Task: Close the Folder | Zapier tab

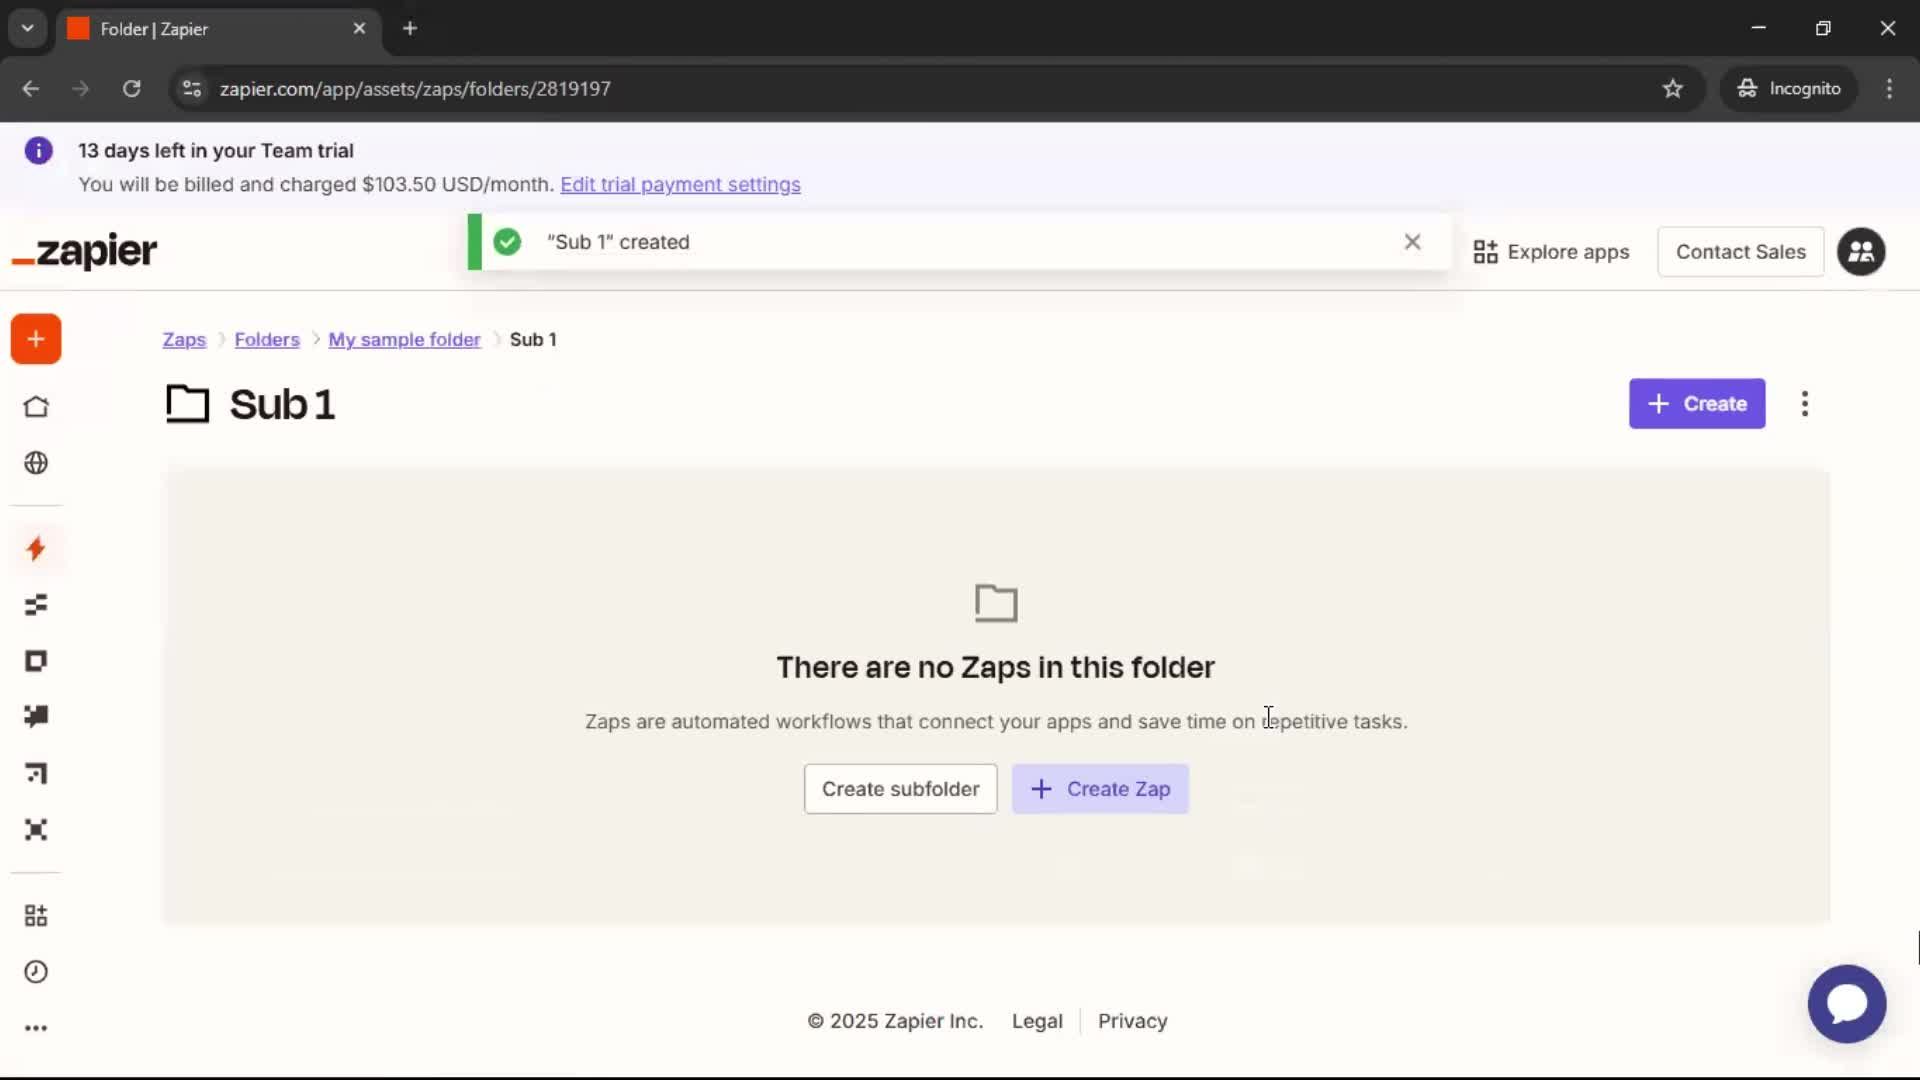Action: click(x=359, y=29)
